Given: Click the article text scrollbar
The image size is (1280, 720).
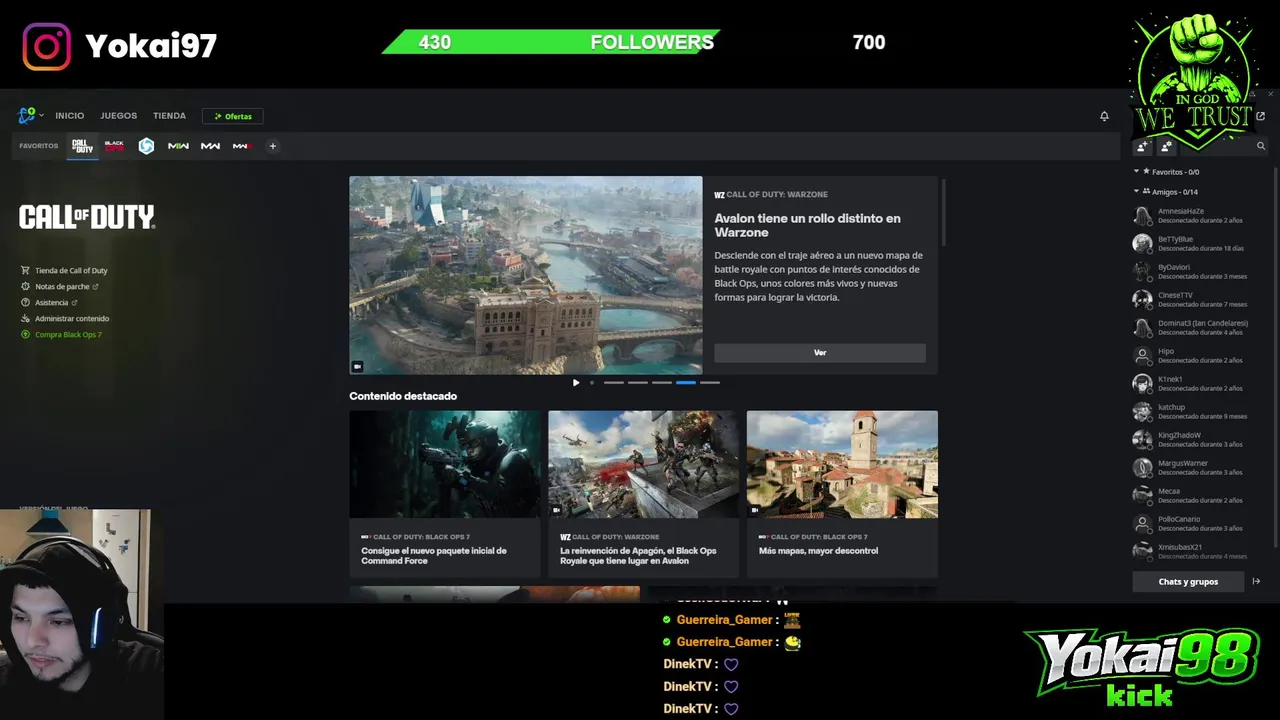Looking at the screenshot, I should pos(942,212).
